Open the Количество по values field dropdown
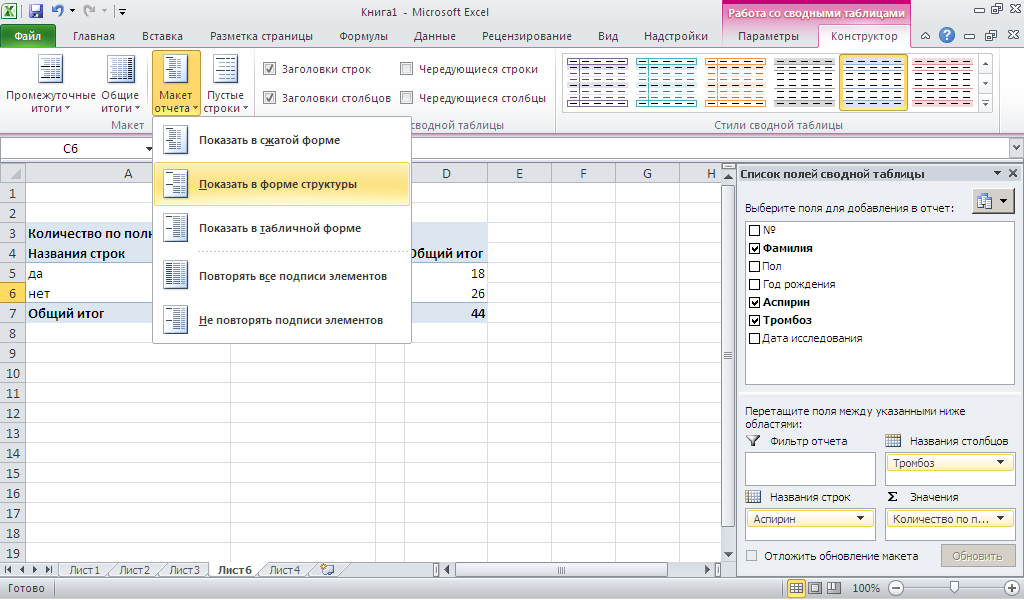This screenshot has width=1024, height=600. click(1001, 519)
